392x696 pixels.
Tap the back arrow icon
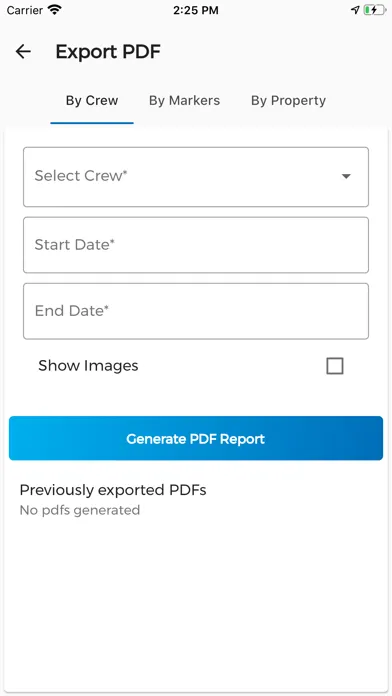point(23,51)
